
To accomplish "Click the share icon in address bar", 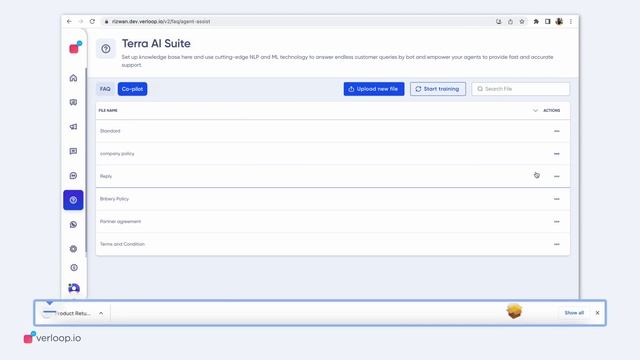I will [x=510, y=22].
